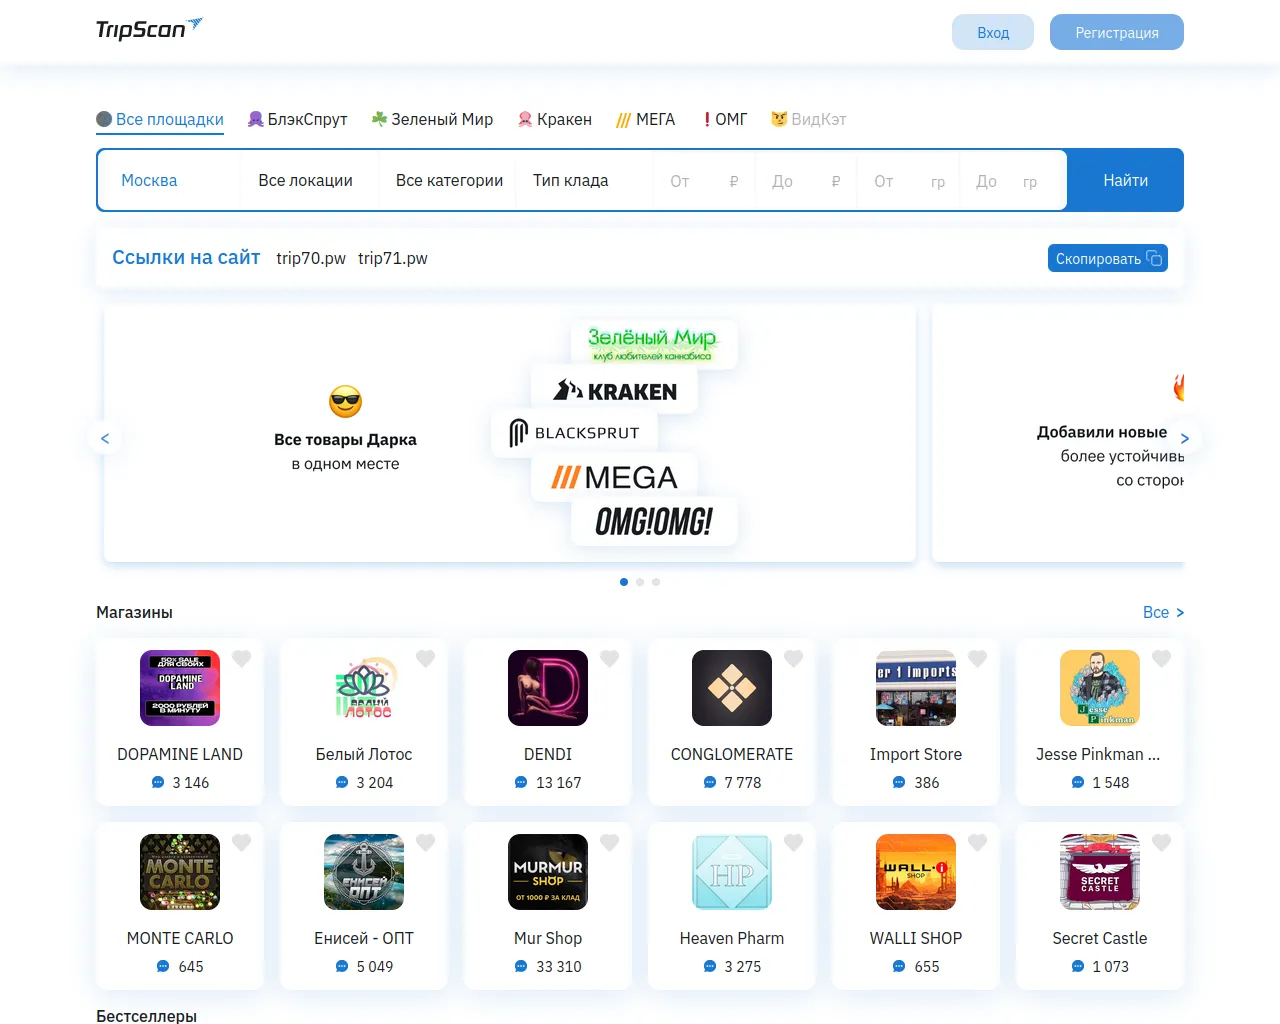This screenshot has height=1024, width=1280.
Task: Favorite the DOPAMINE LAND shop with the heart
Action: pyautogui.click(x=242, y=658)
